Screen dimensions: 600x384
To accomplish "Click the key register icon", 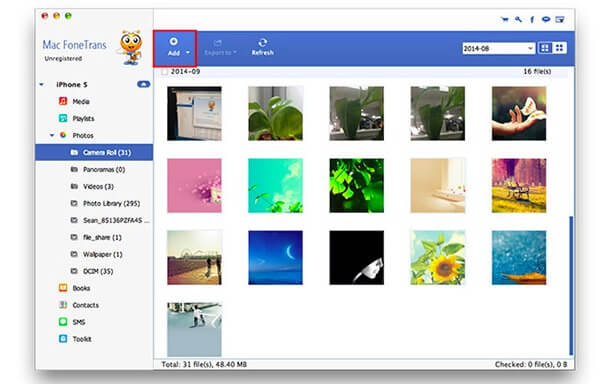I will (x=518, y=19).
